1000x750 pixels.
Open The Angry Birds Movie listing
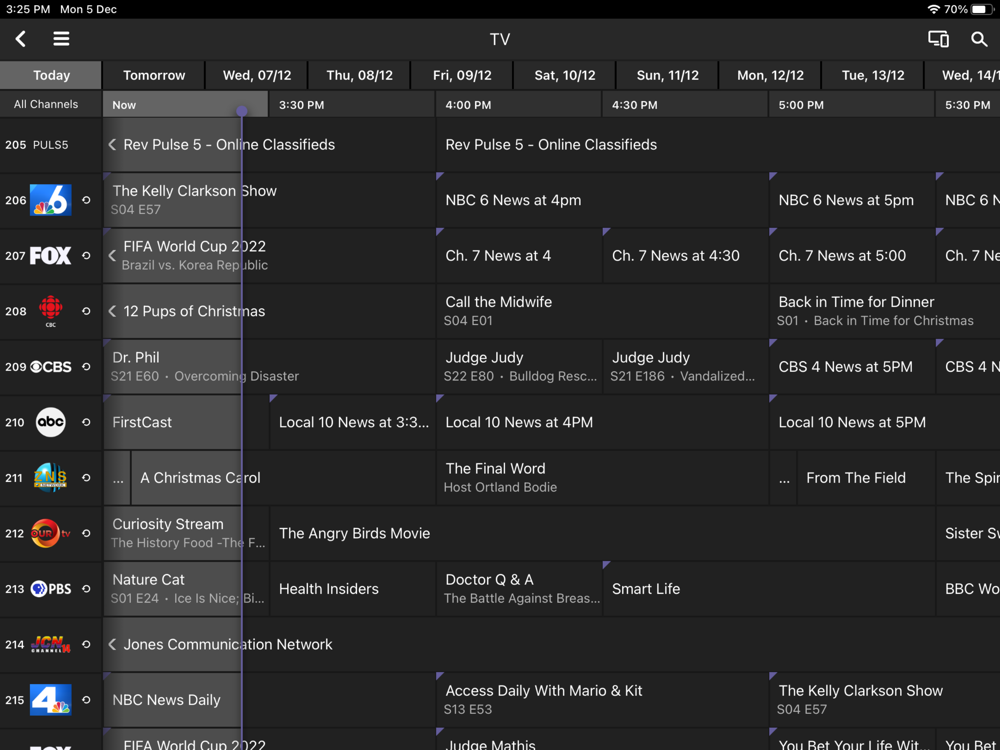click(x=601, y=533)
